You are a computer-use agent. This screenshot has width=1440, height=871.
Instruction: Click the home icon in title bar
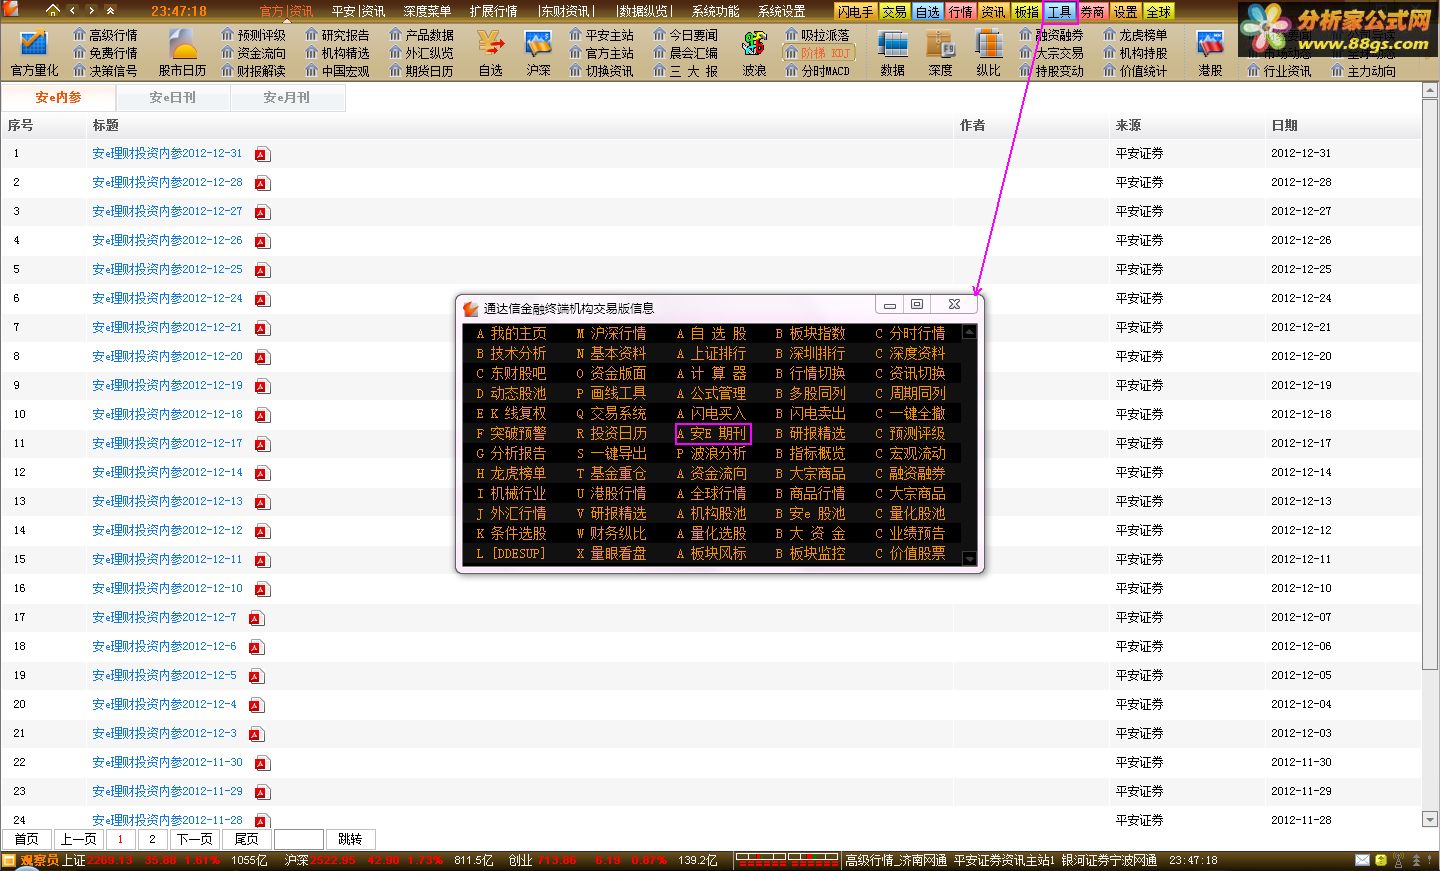pyautogui.click(x=53, y=11)
